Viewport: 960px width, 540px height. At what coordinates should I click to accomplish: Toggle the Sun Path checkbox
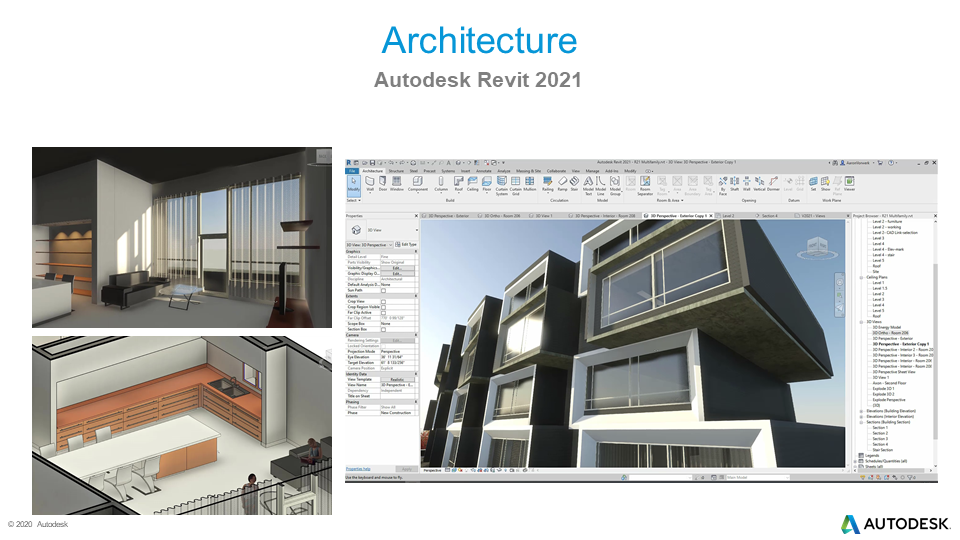[383, 290]
